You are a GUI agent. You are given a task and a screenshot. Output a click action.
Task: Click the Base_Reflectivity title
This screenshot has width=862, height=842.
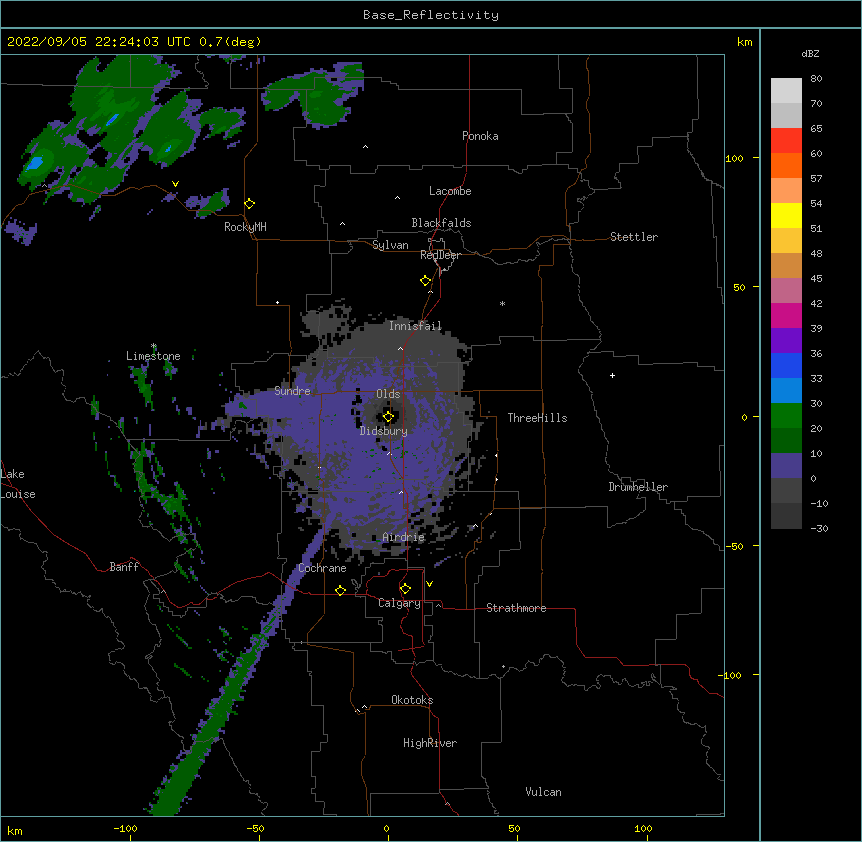tap(431, 15)
